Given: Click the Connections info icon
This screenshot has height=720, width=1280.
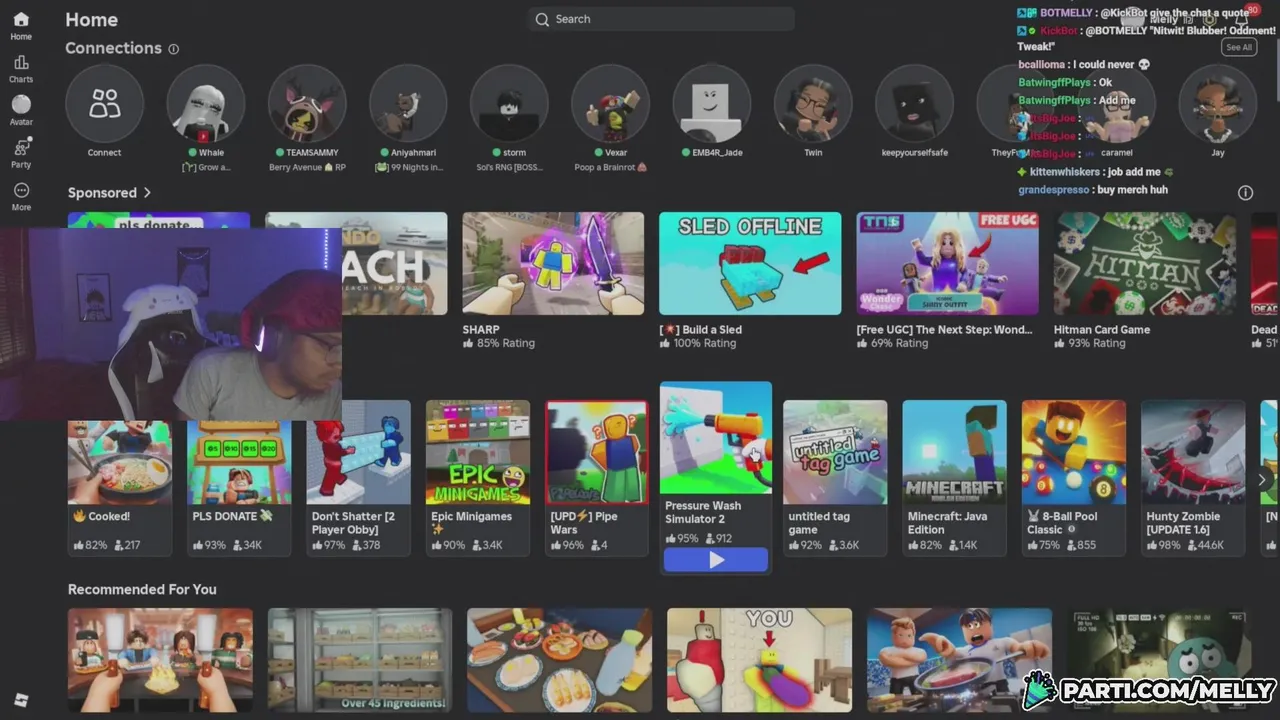Looking at the screenshot, I should (174, 49).
